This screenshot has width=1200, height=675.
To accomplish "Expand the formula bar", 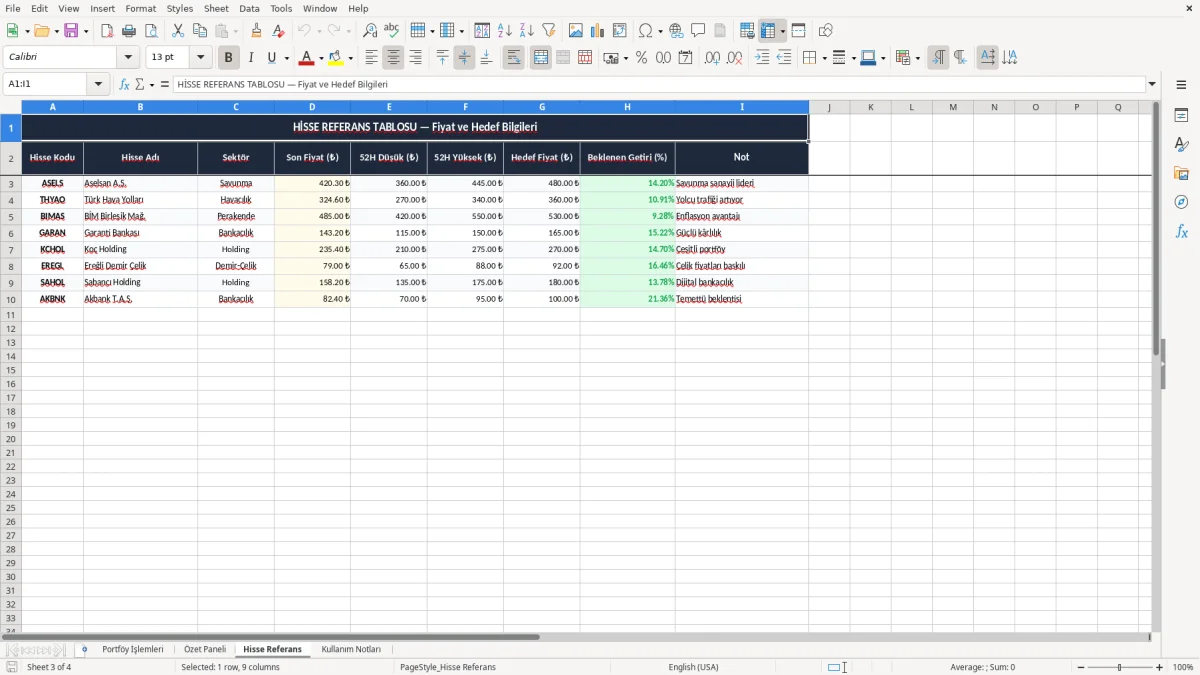I will (1152, 85).
